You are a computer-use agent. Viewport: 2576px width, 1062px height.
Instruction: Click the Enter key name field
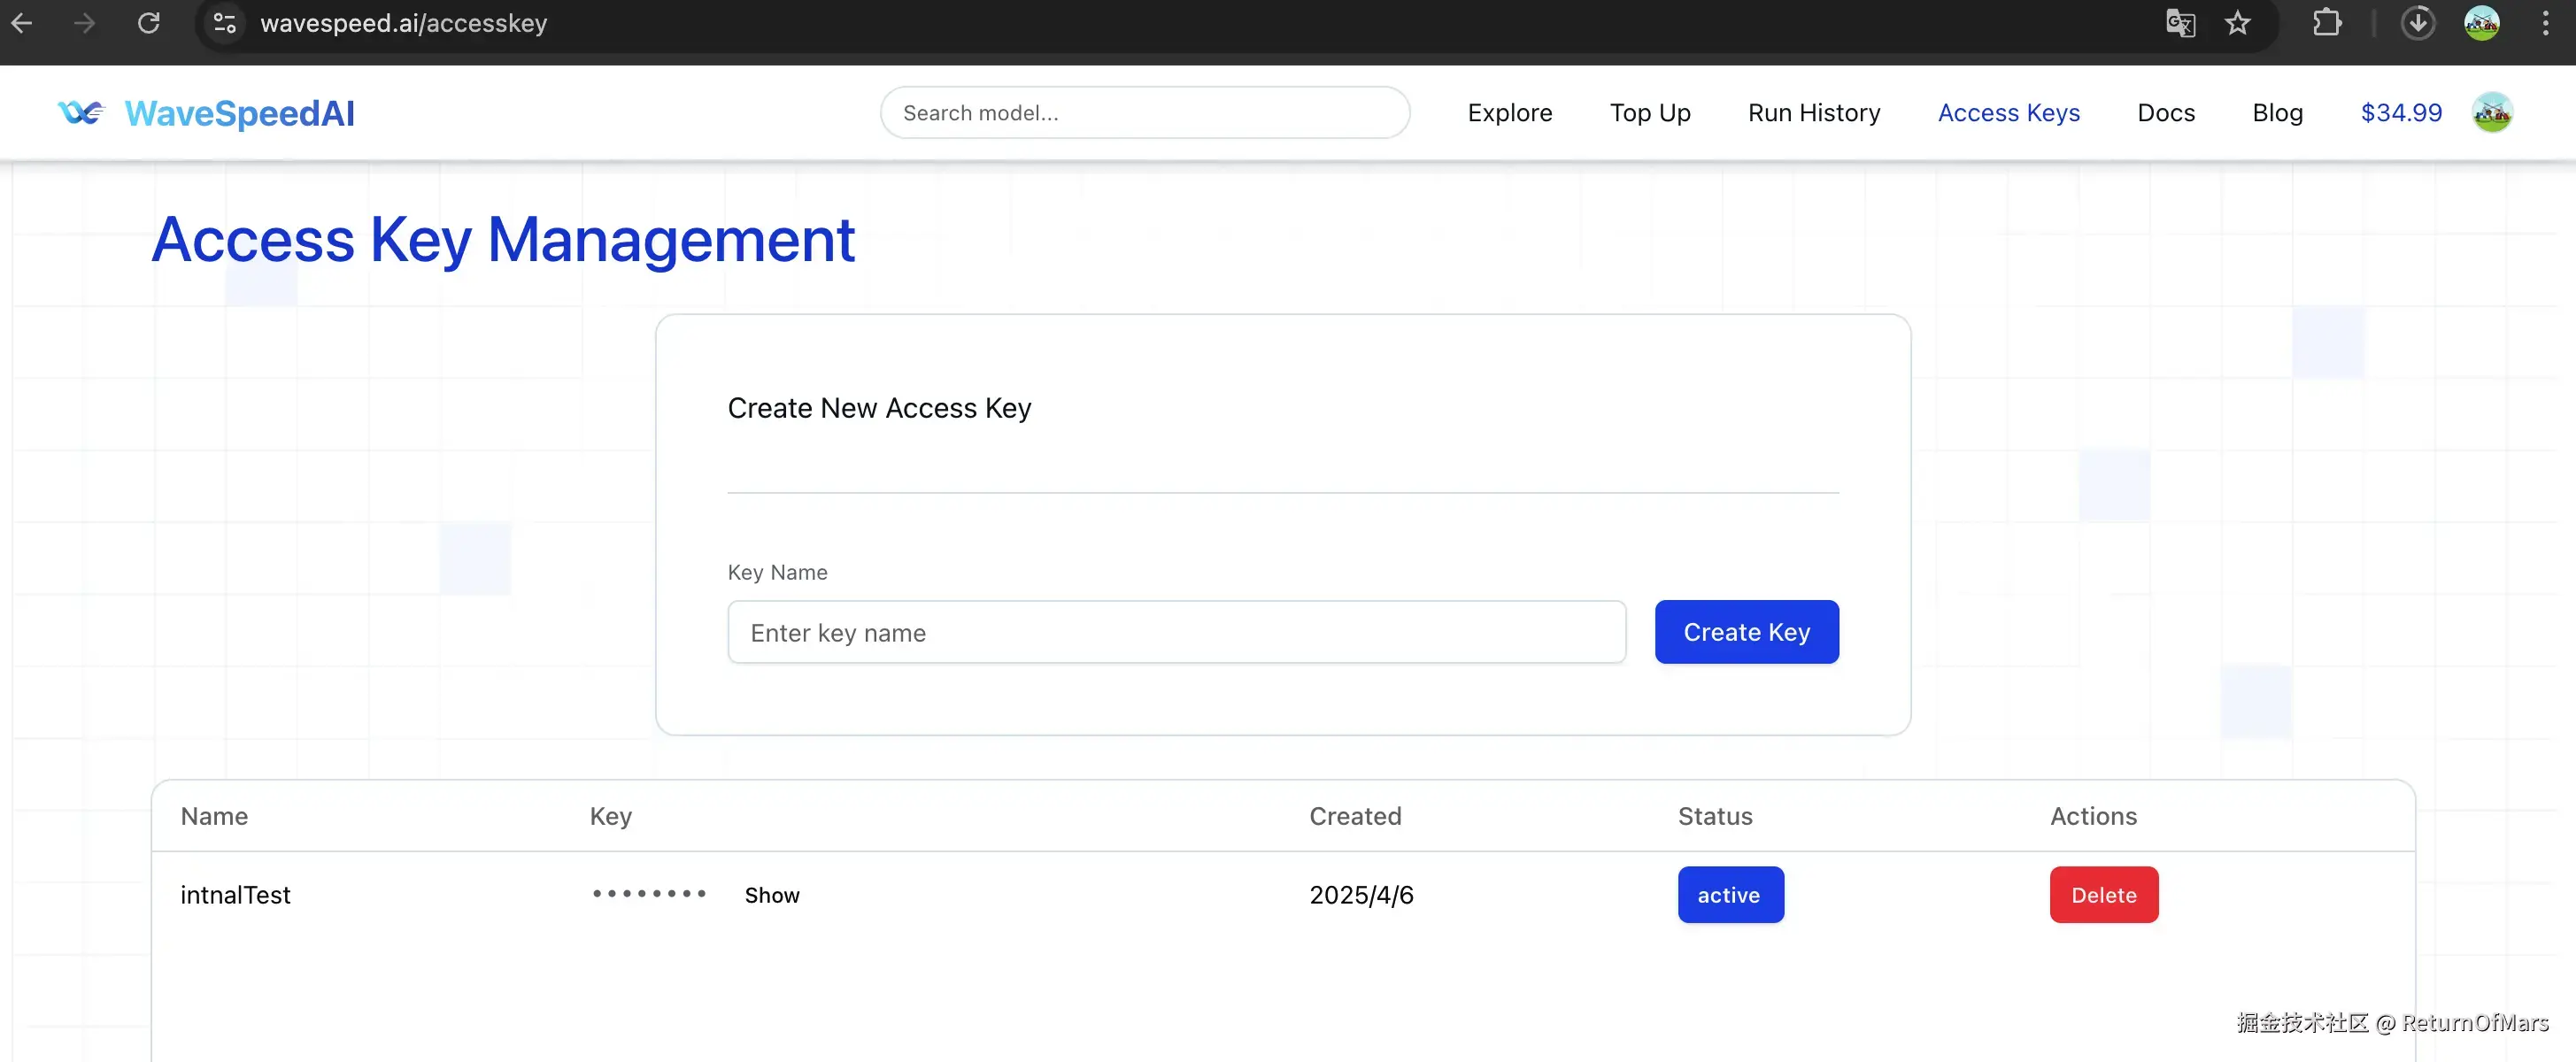click(x=1176, y=632)
